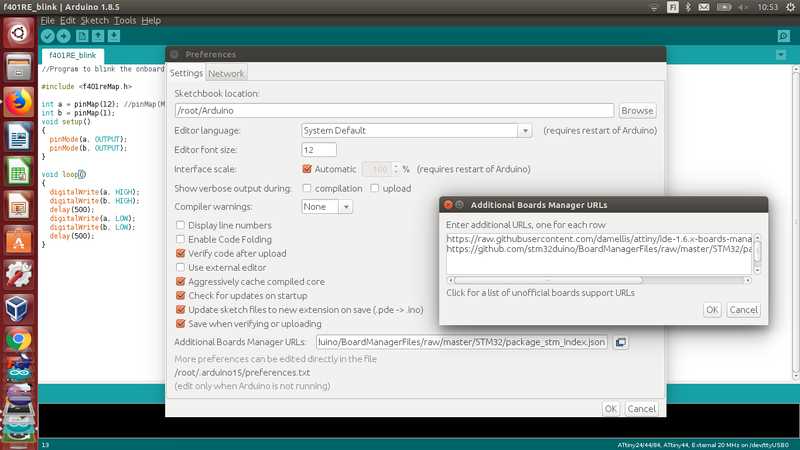Switch to the Network preferences tab
This screenshot has width=800, height=450.
[226, 73]
